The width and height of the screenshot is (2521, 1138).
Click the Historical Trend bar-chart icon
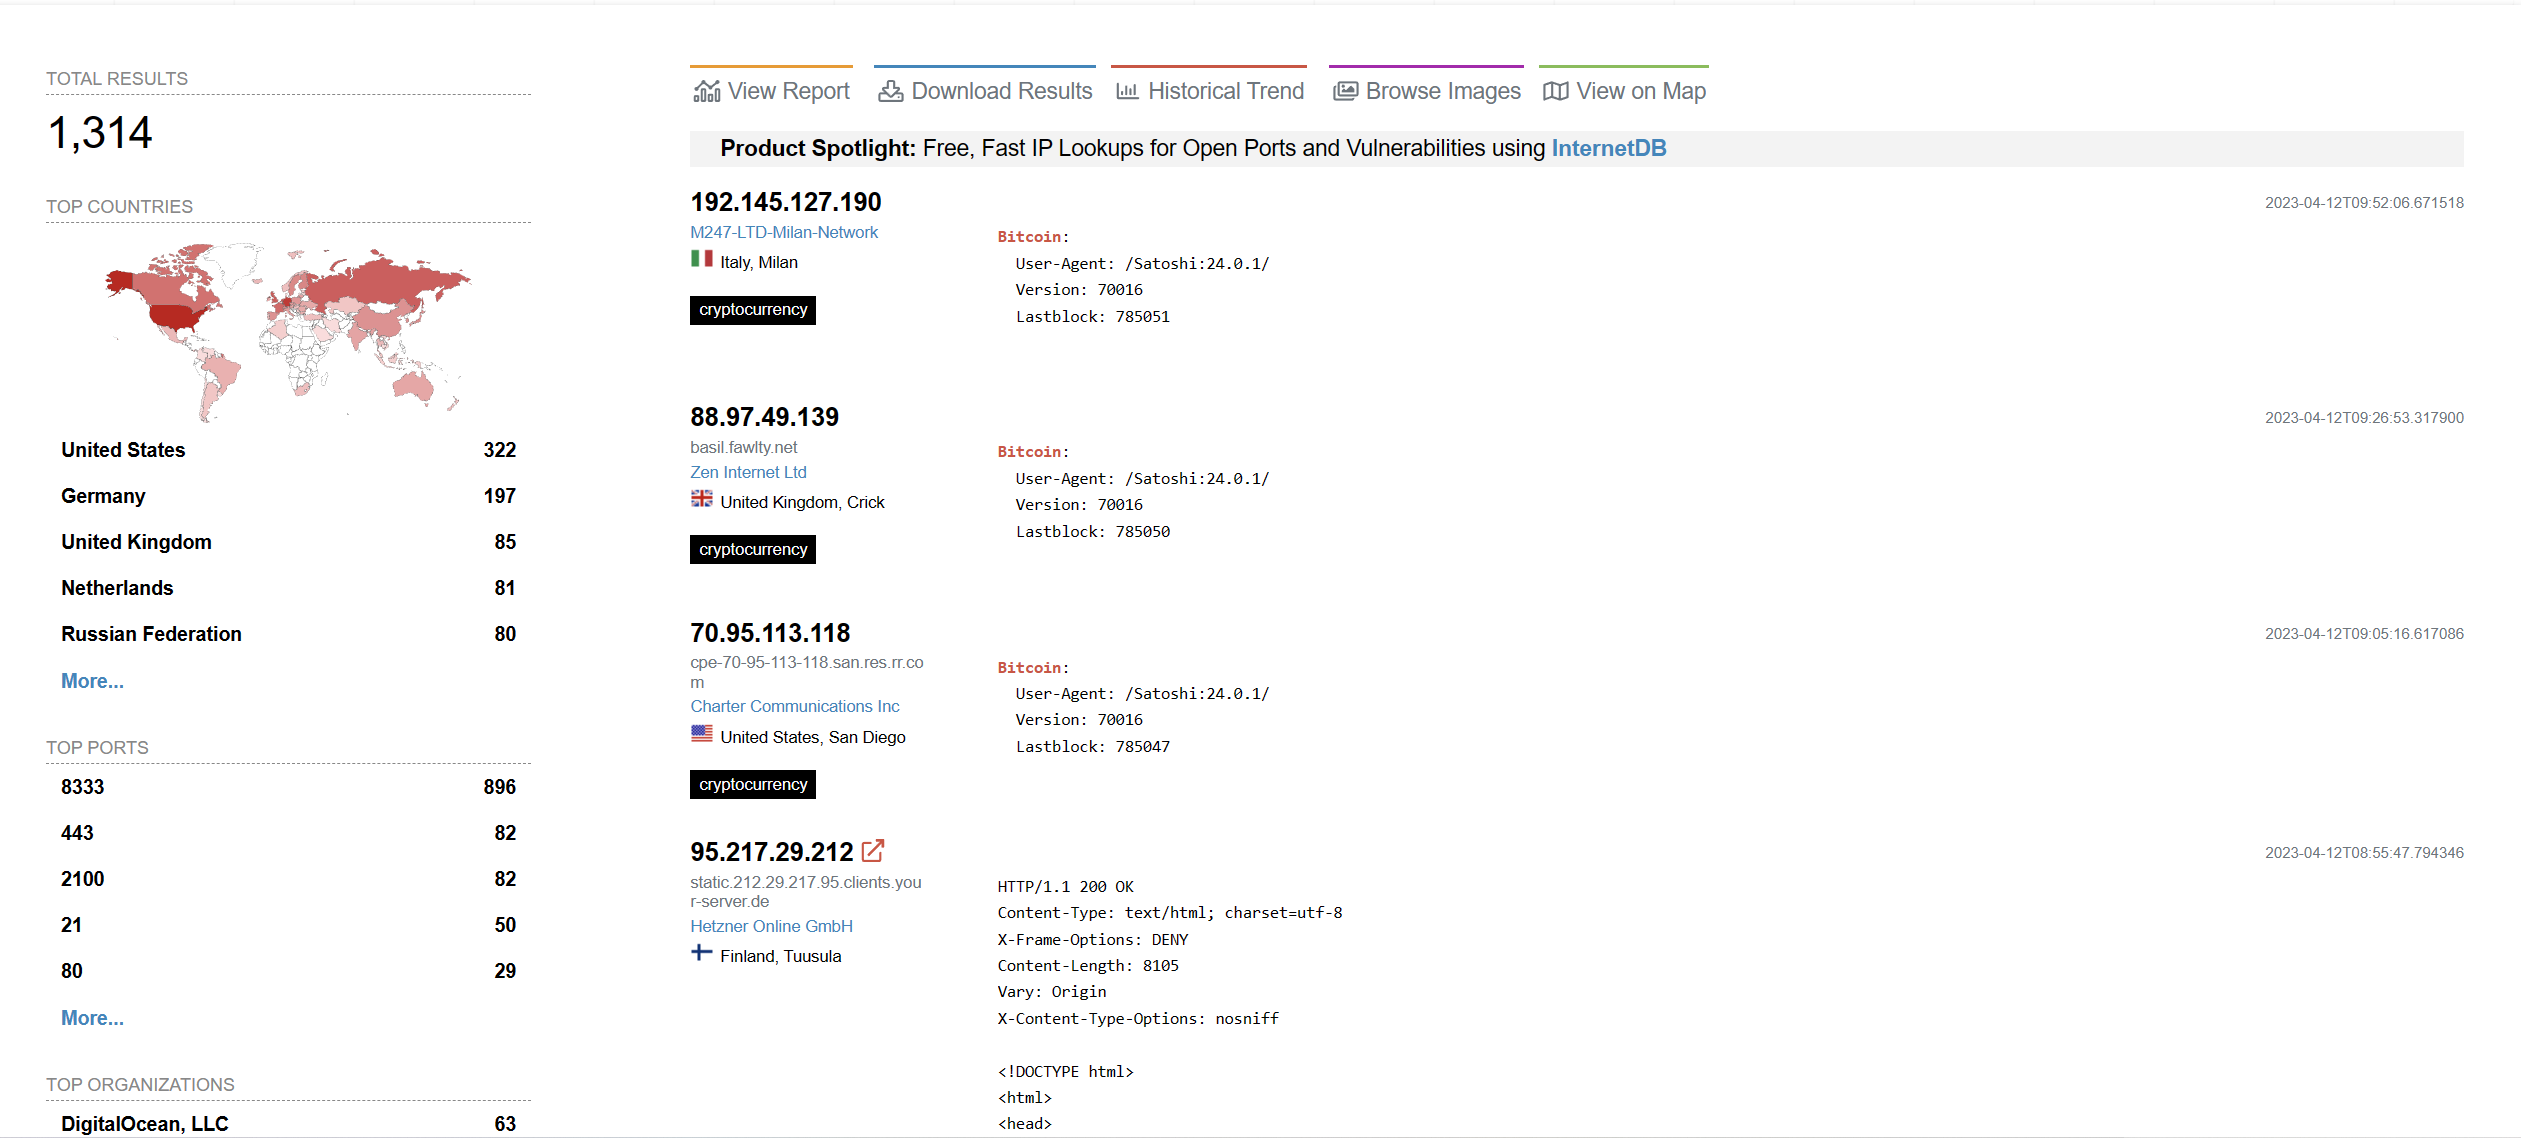(1127, 91)
